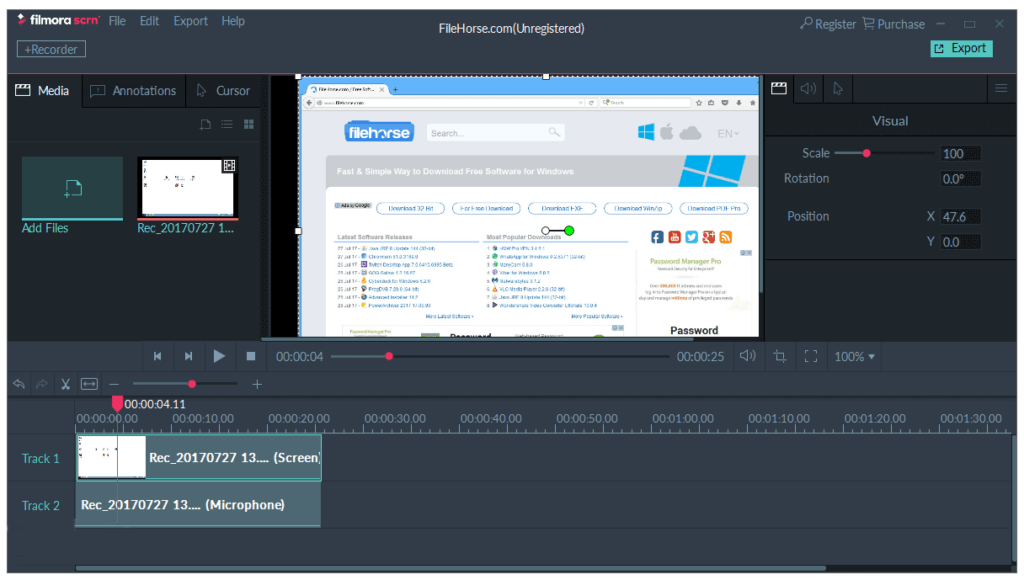Open the Annotations tab

(133, 91)
